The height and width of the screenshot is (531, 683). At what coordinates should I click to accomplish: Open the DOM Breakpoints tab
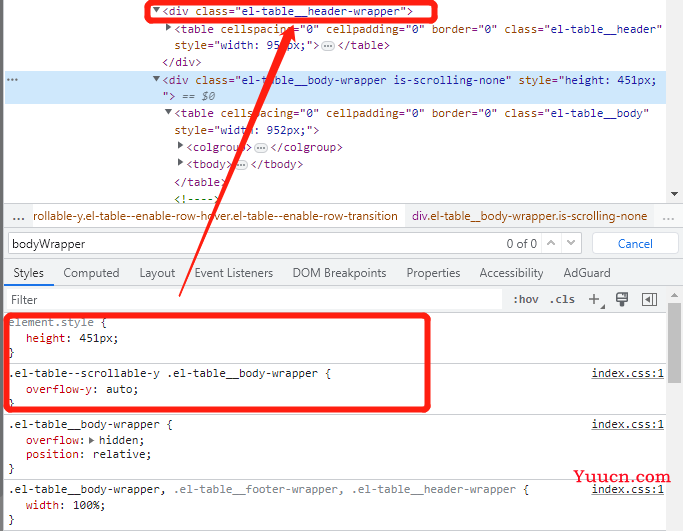pos(339,273)
